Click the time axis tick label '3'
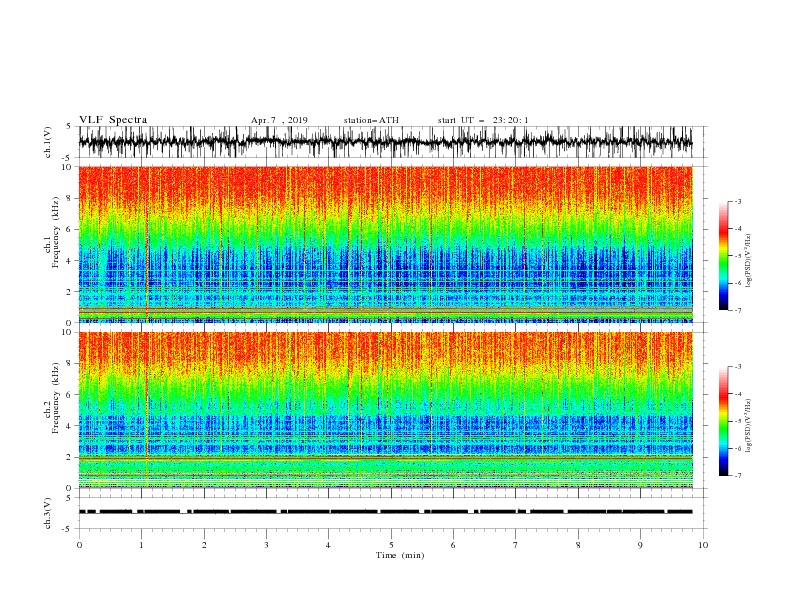 tap(266, 545)
